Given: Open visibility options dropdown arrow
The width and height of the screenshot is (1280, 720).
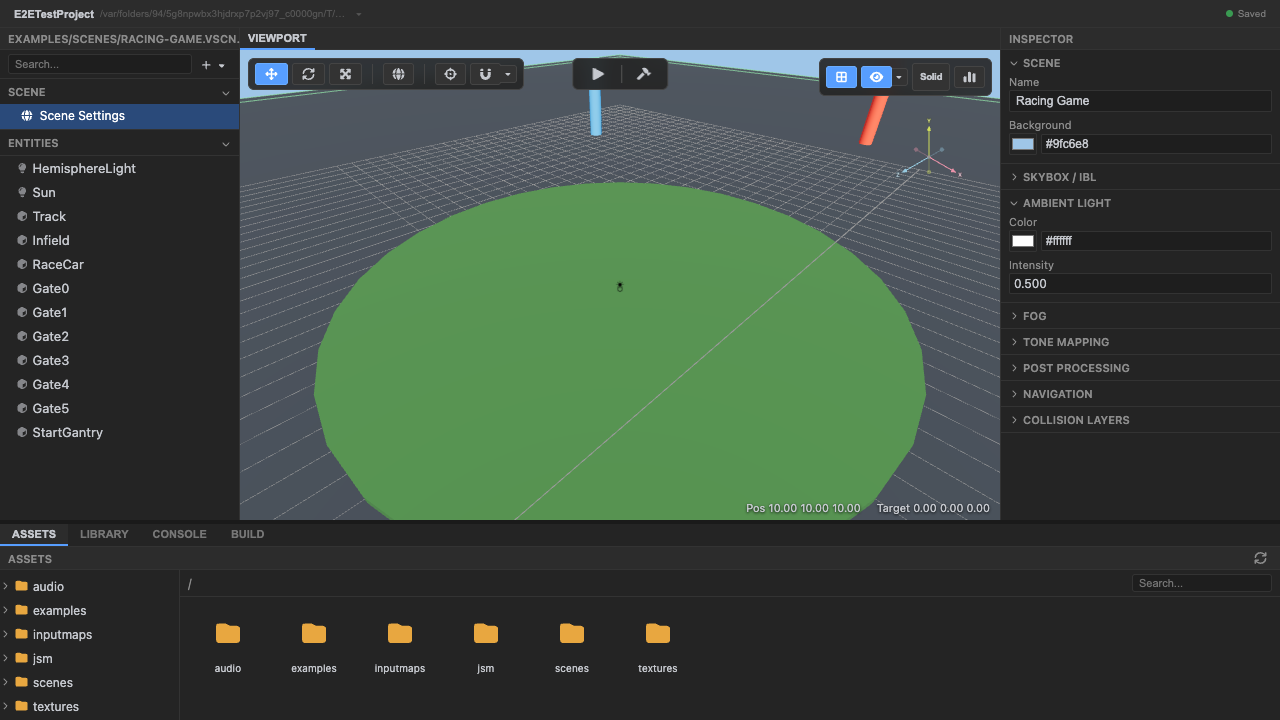Looking at the screenshot, I should click(x=900, y=77).
